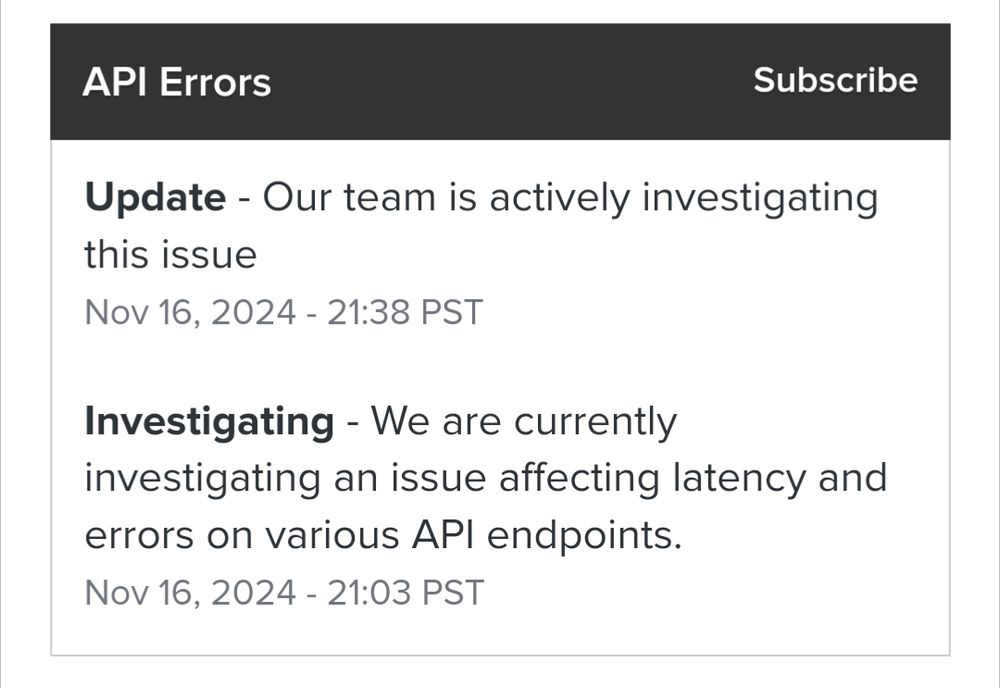1000x688 pixels.
Task: Click the bold Update status label
Action: pos(155,197)
